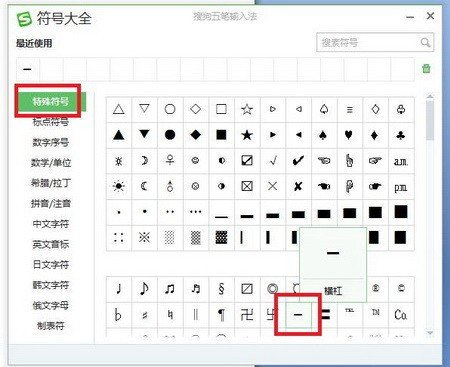Viewport: 450px width, 367px height.
Task: Insert the solid down triangle symbol
Action: pos(144,135)
